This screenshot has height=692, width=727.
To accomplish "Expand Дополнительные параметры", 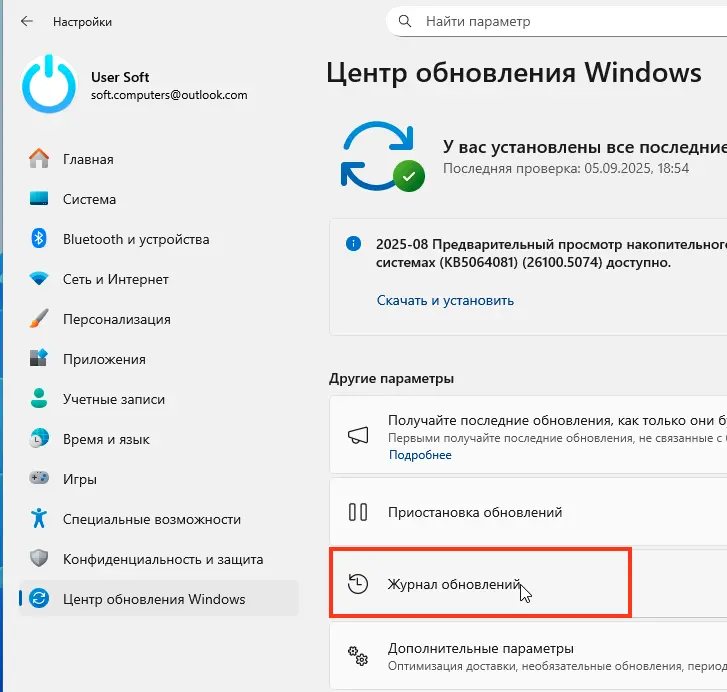I will (480, 648).
